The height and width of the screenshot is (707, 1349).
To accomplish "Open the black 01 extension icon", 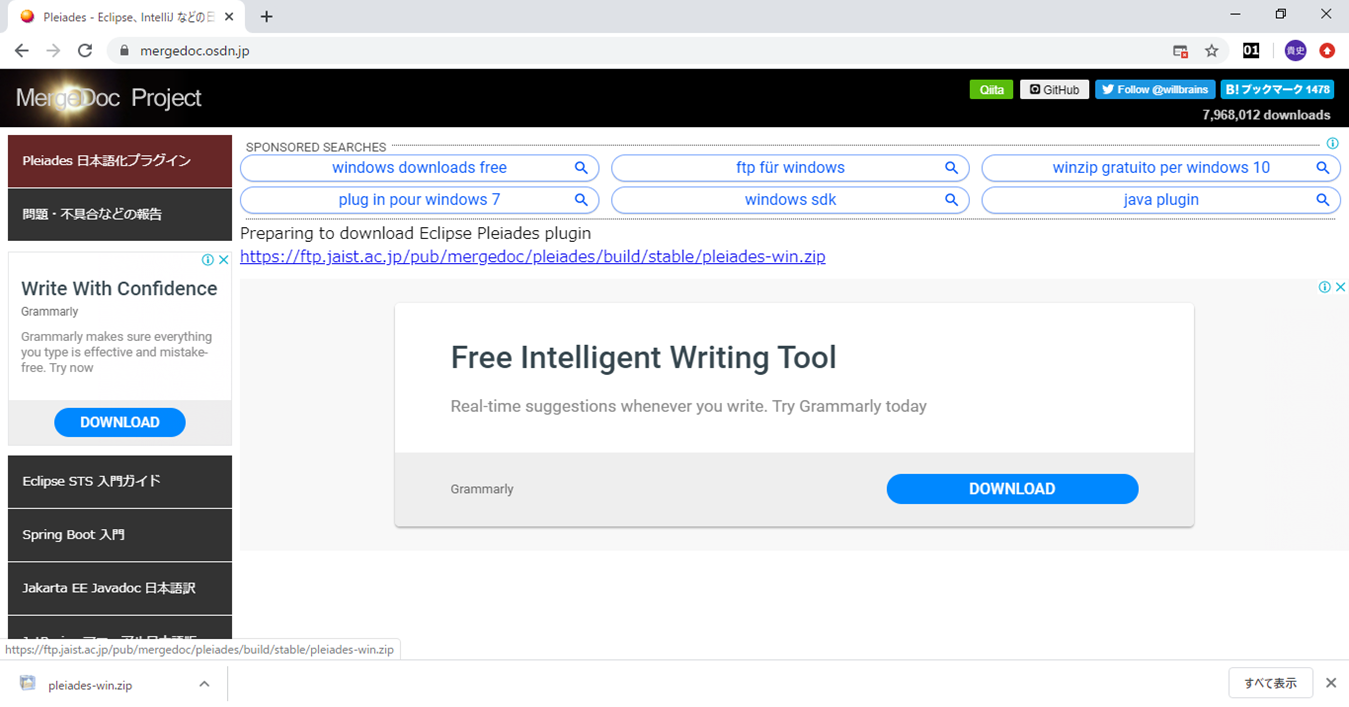I will click(x=1251, y=50).
